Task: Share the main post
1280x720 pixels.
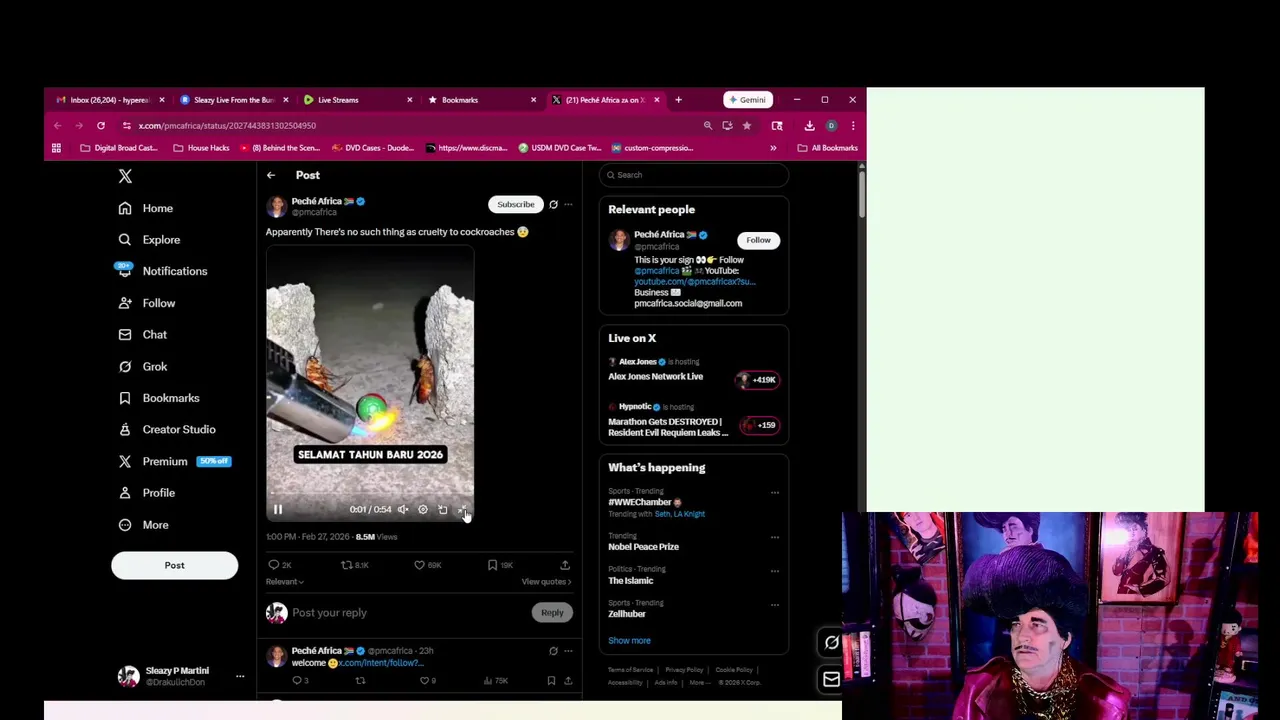Action: click(x=565, y=565)
